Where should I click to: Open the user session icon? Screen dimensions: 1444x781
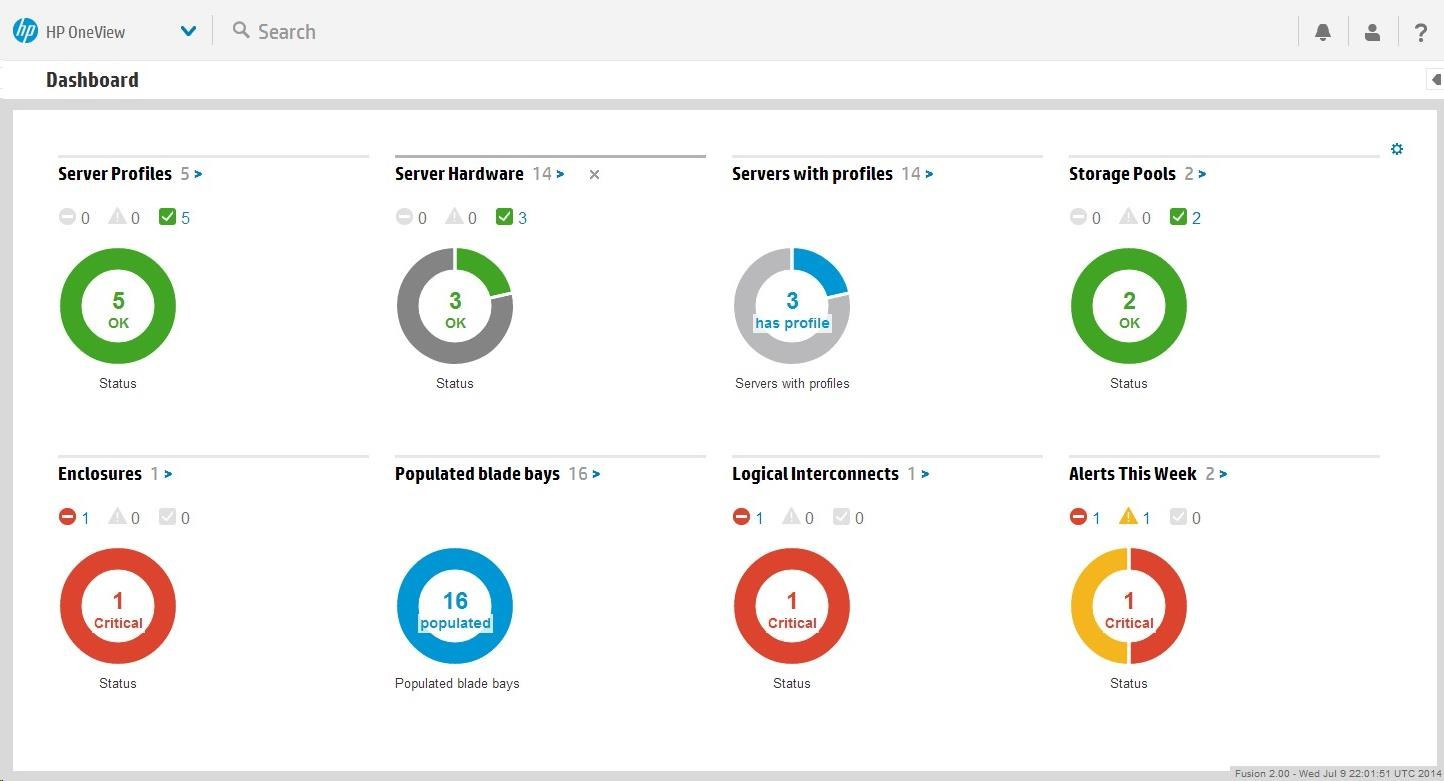[x=1372, y=32]
